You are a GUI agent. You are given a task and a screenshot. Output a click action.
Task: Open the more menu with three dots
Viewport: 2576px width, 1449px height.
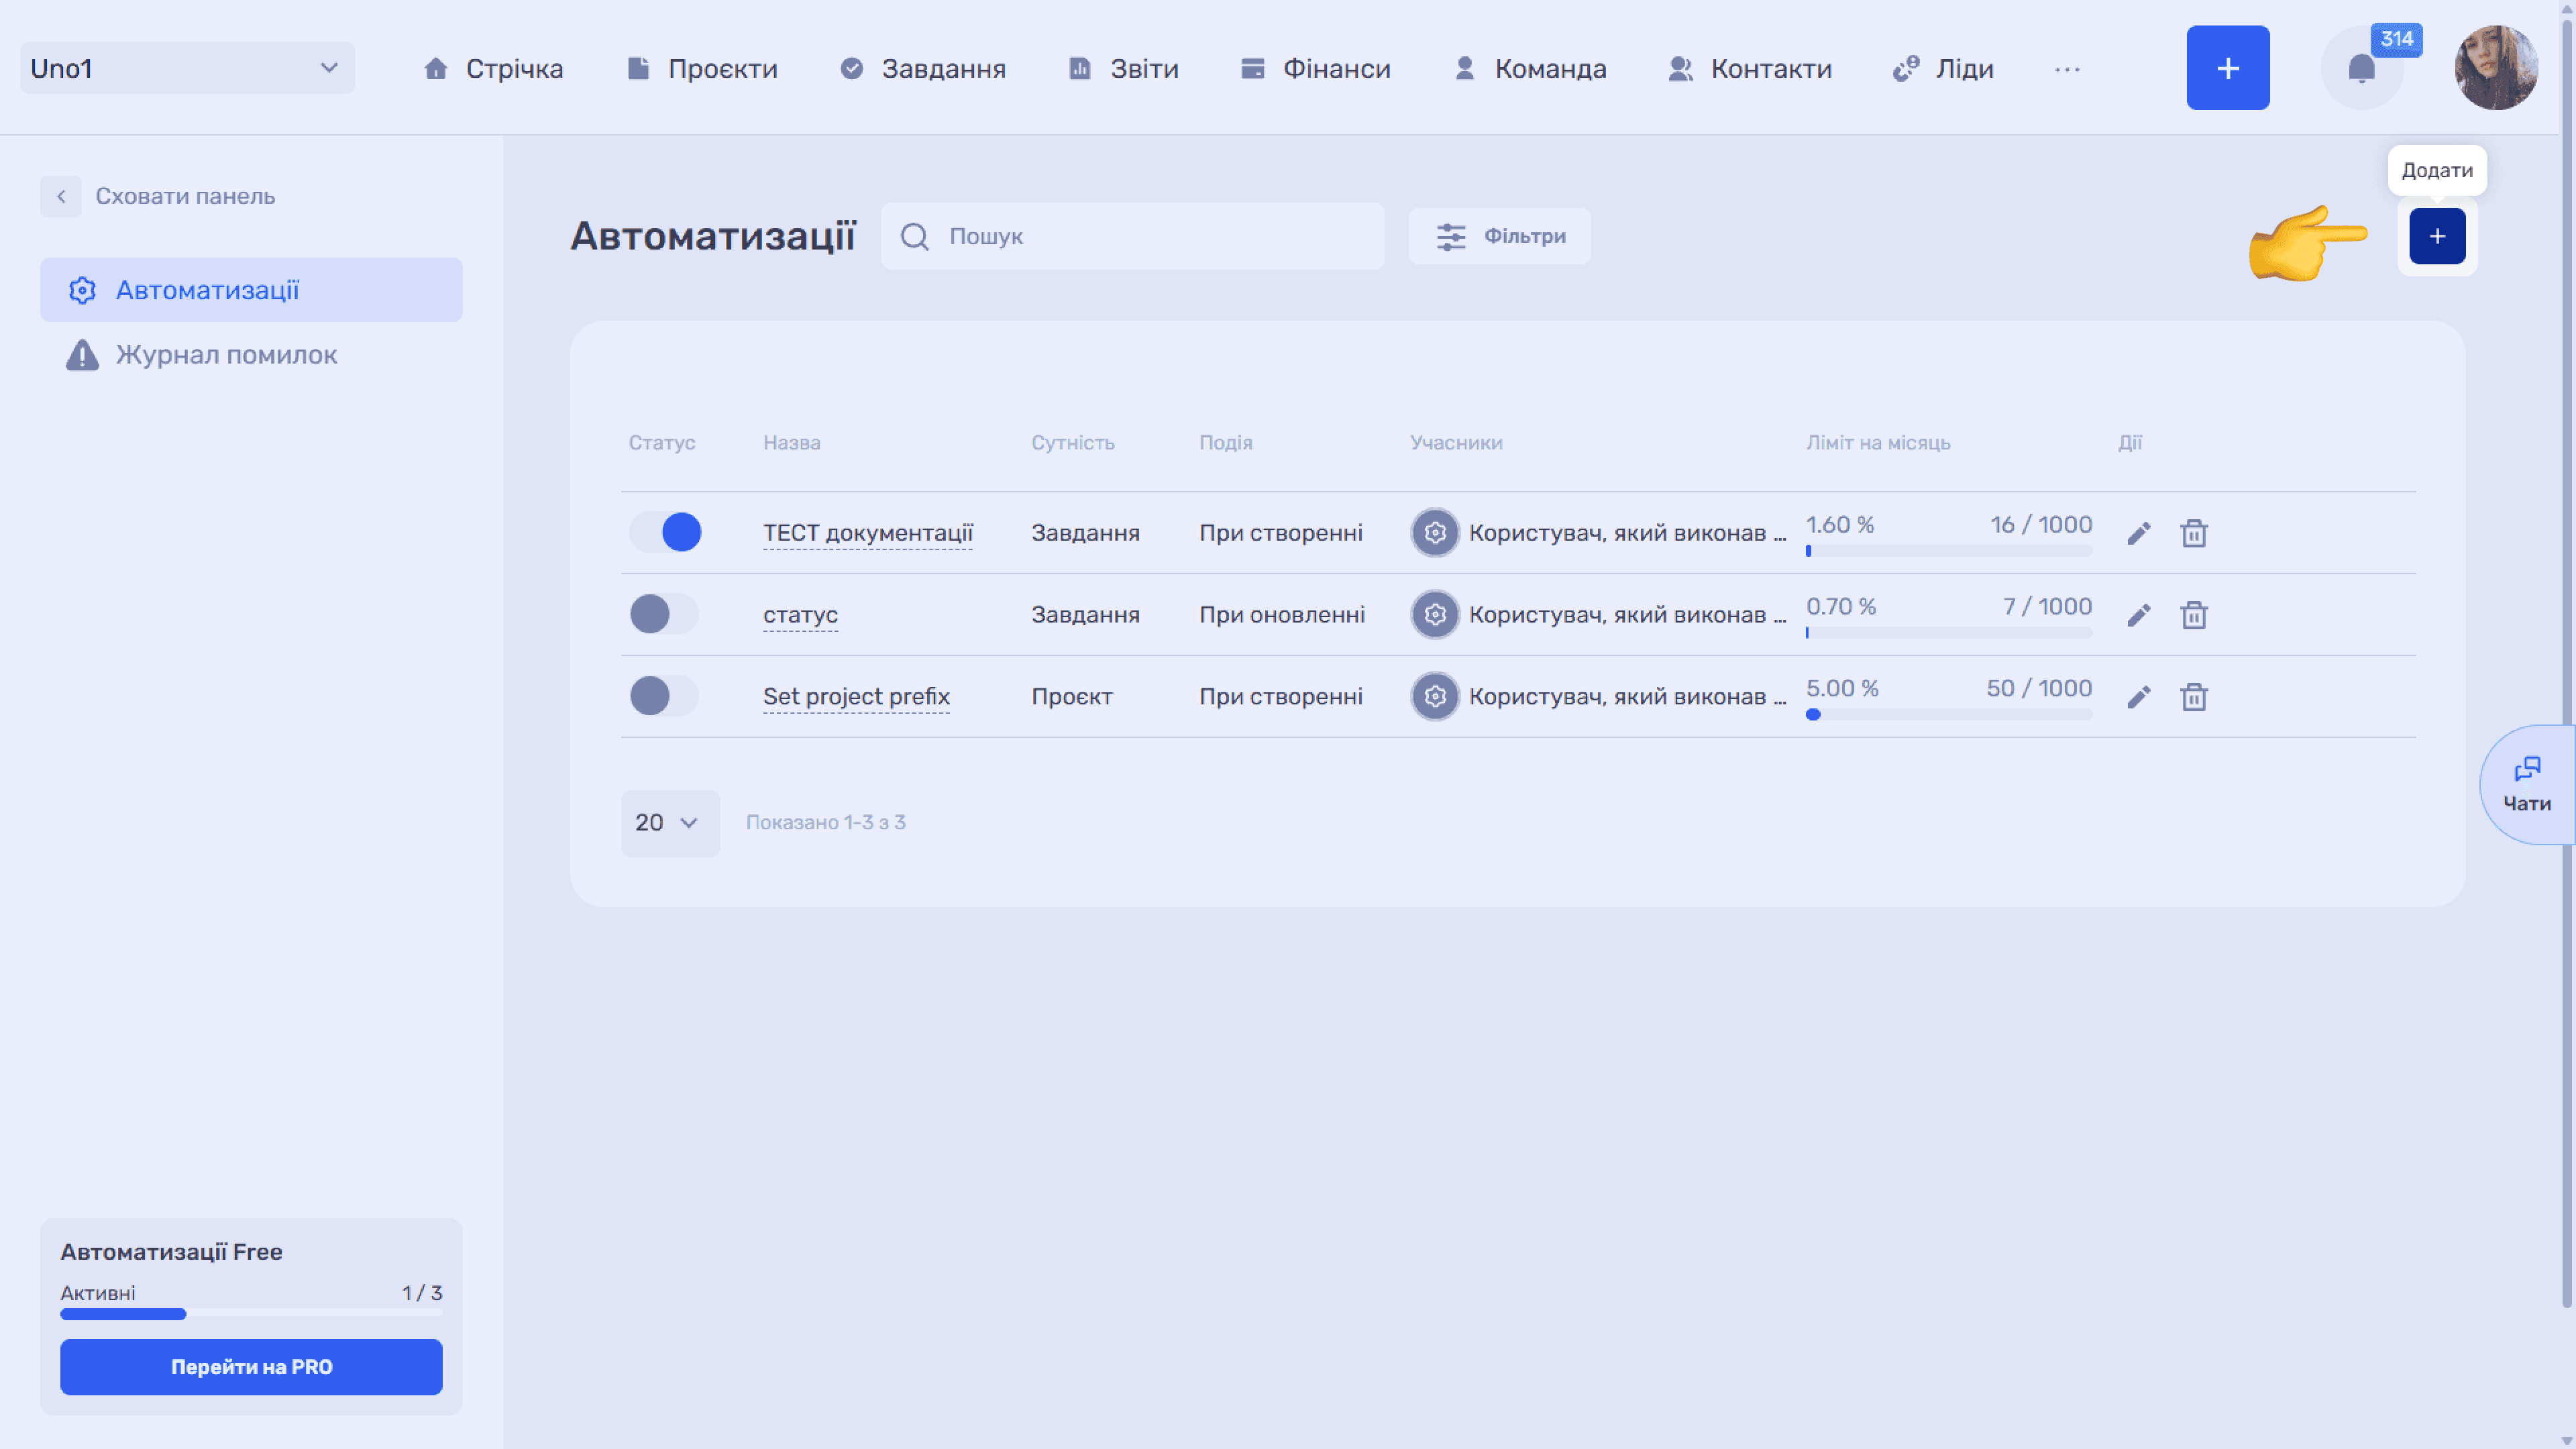tap(2067, 69)
